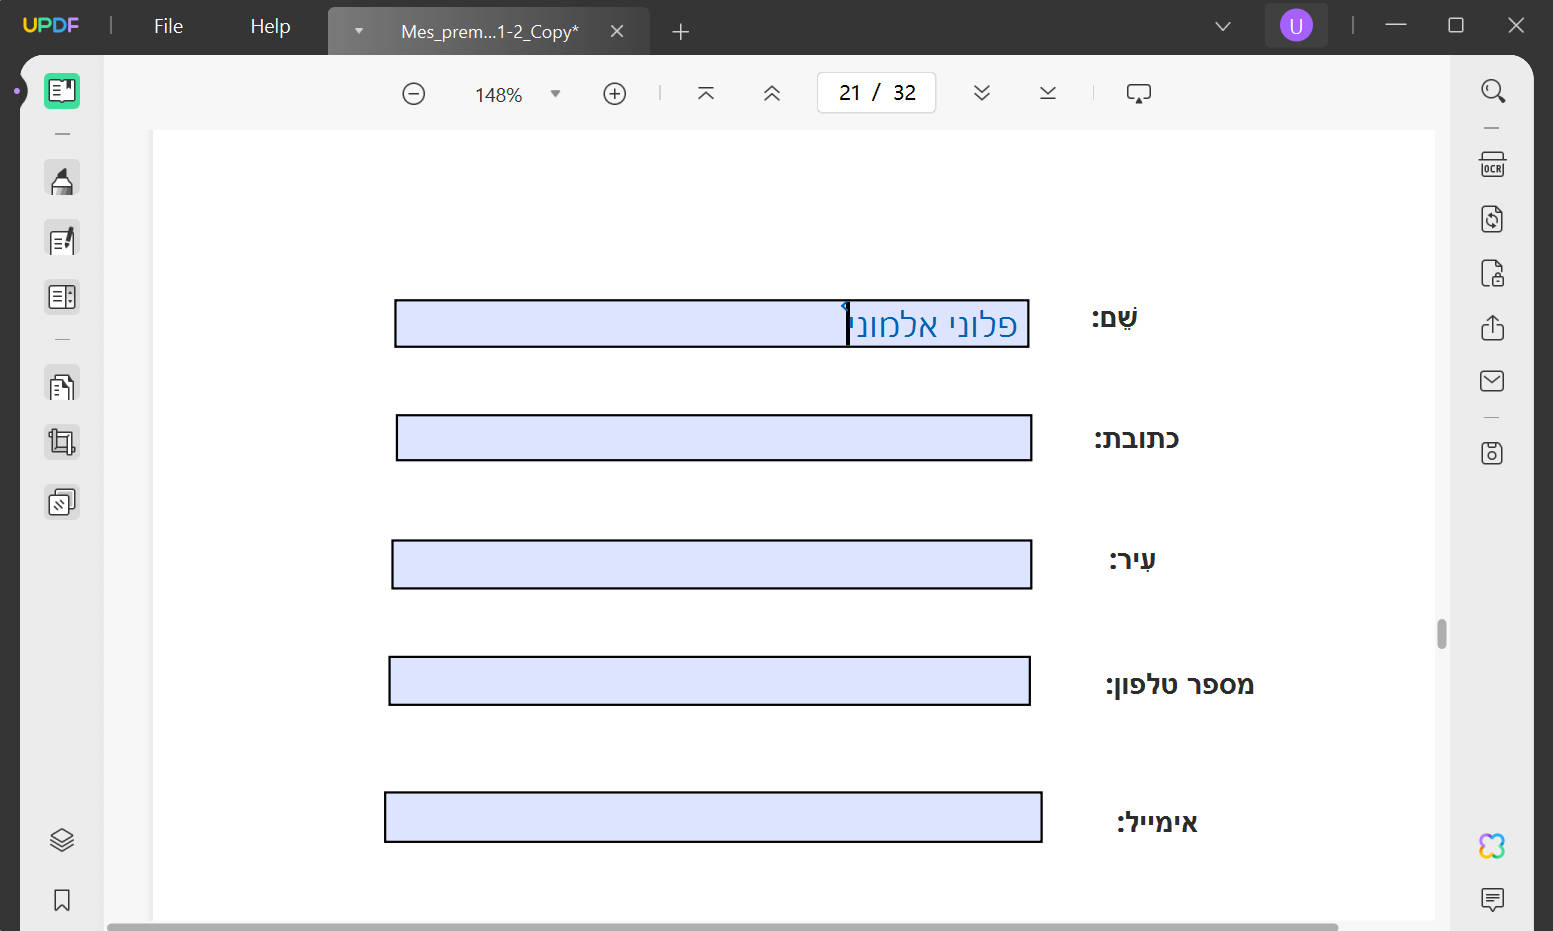
Task: Open the Edit PDF tool
Action: (x=62, y=239)
